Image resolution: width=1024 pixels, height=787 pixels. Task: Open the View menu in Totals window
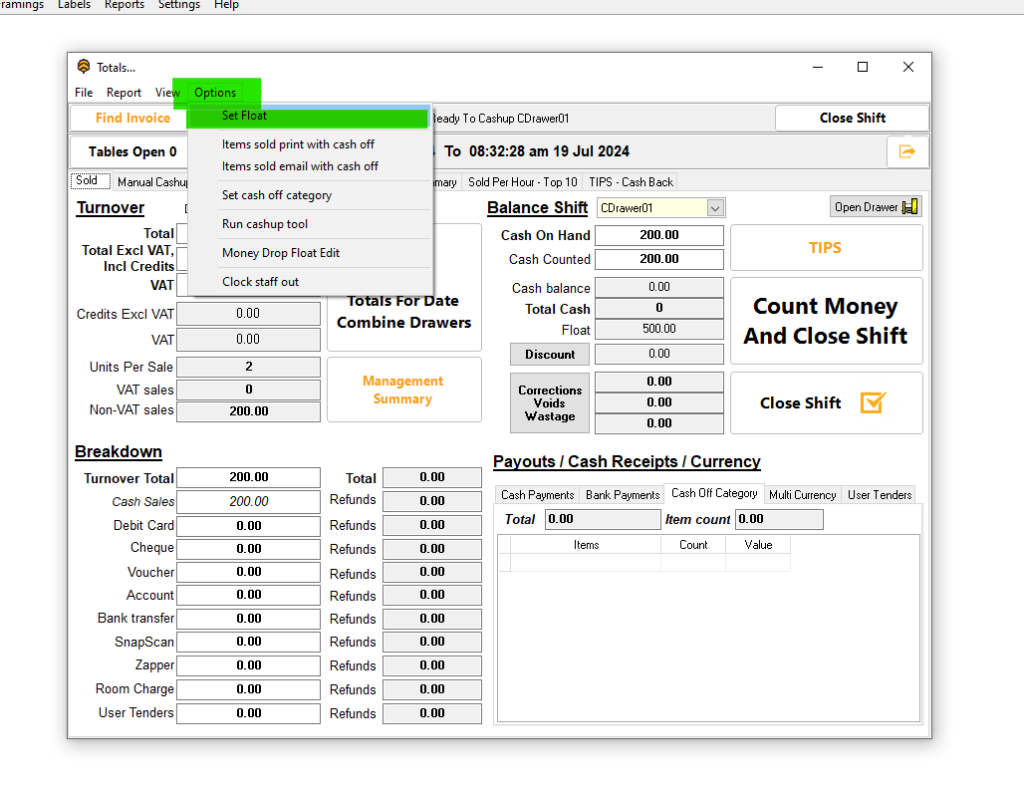pyautogui.click(x=167, y=92)
